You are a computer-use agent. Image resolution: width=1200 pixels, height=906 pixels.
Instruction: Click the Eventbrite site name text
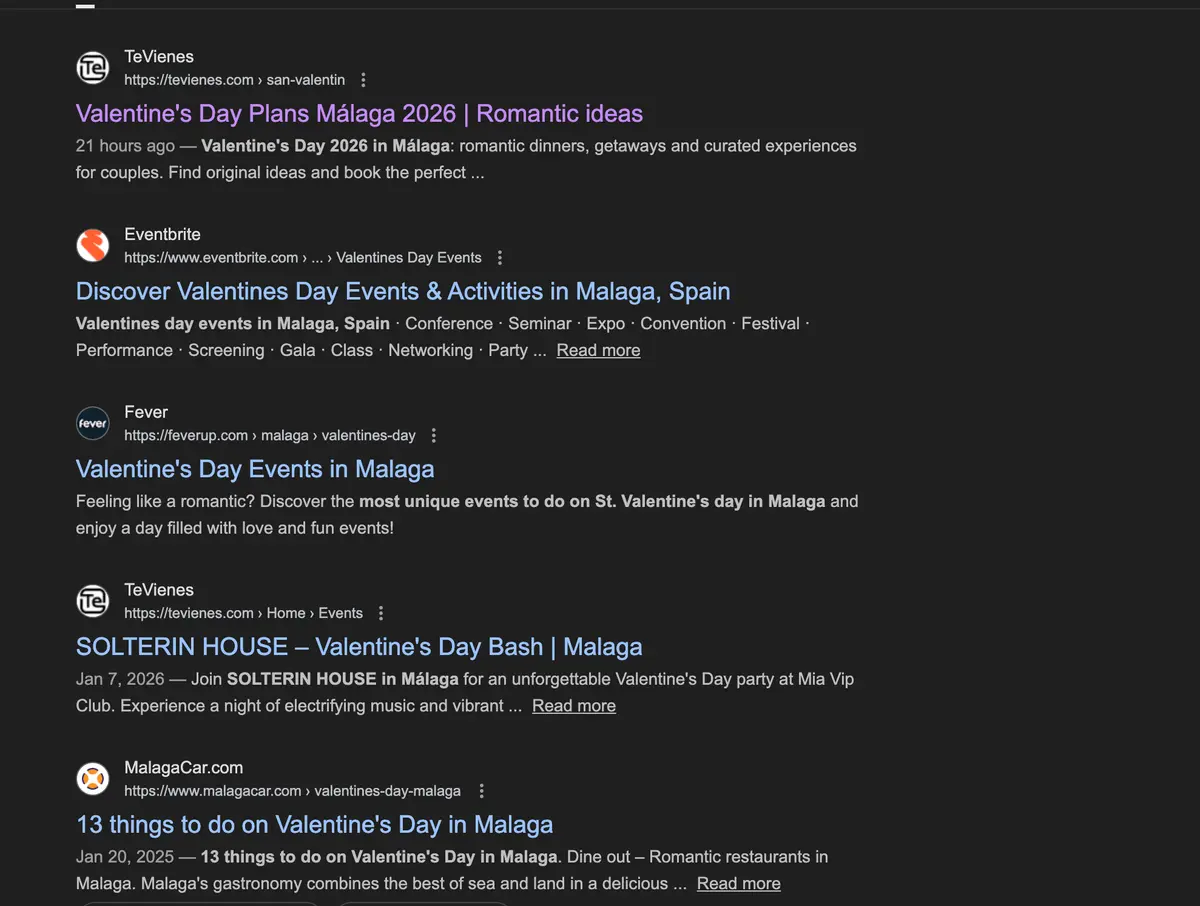click(x=162, y=234)
